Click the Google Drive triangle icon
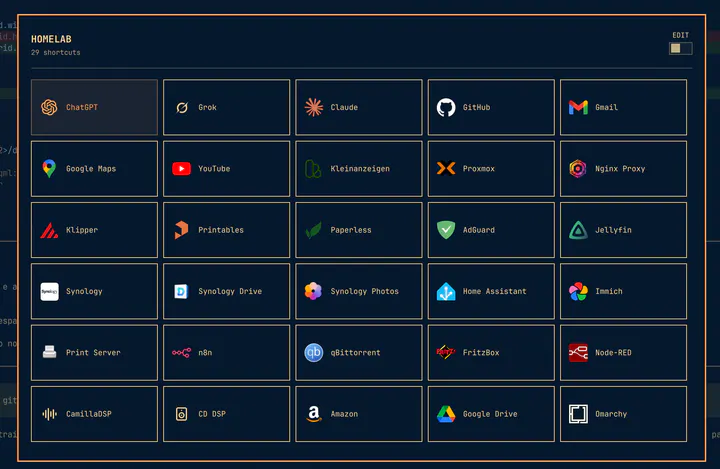The image size is (720, 469). click(x=446, y=414)
